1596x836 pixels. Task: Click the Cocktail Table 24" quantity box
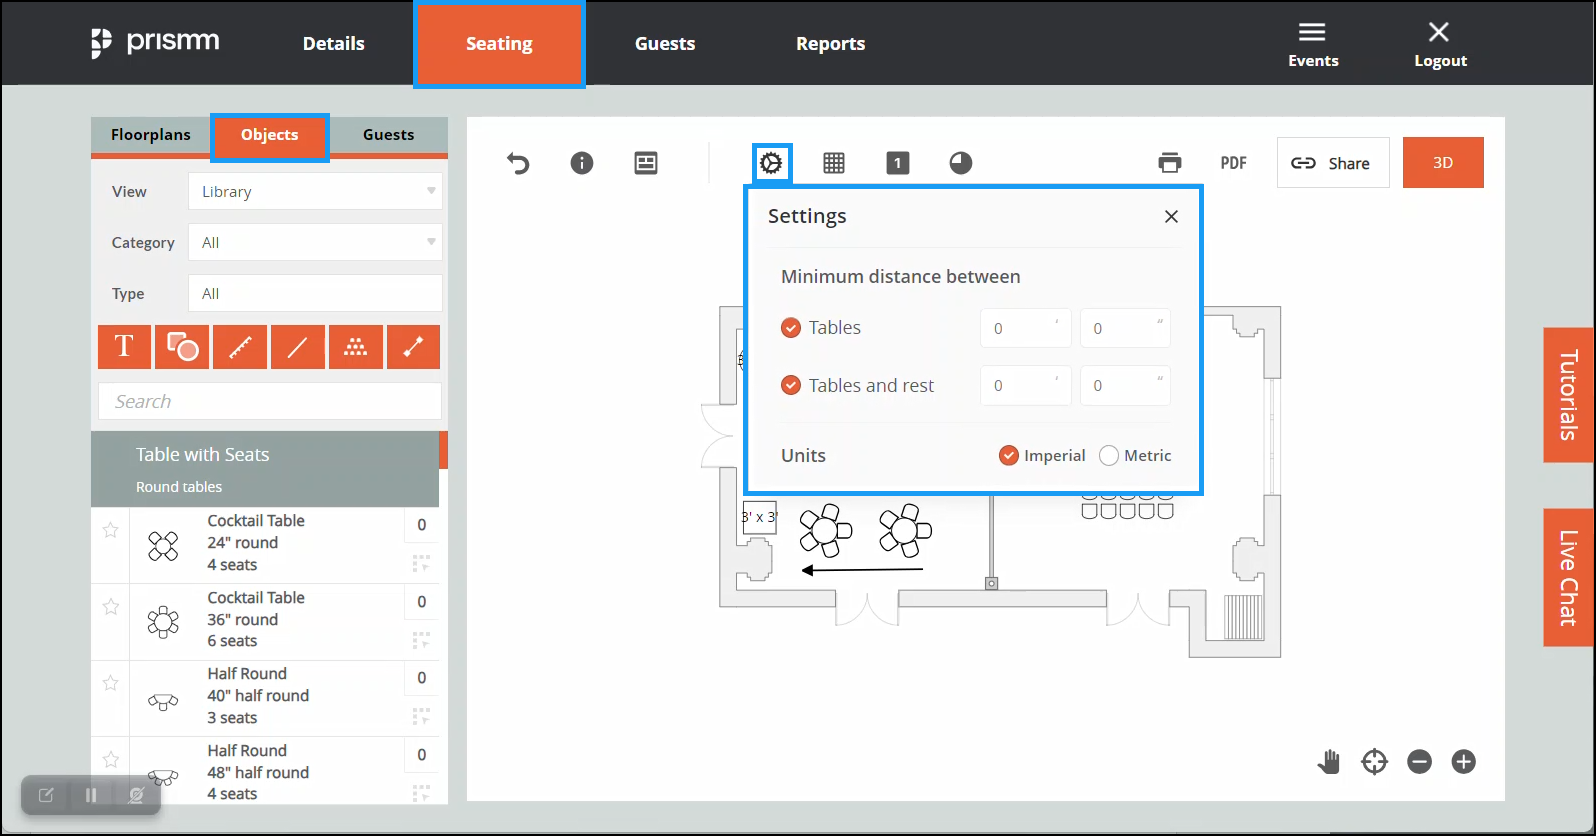coord(422,525)
